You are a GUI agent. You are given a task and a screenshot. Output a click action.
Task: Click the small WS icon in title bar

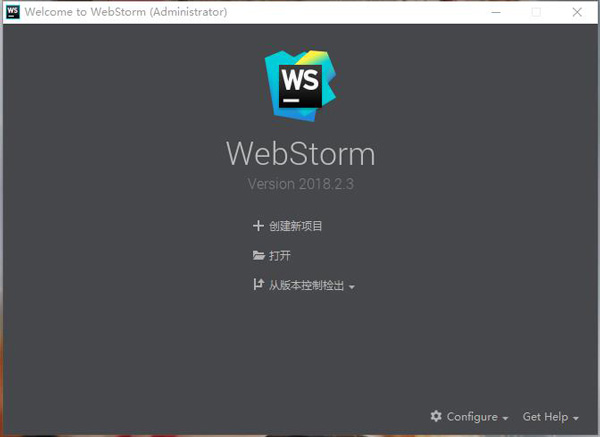click(13, 12)
